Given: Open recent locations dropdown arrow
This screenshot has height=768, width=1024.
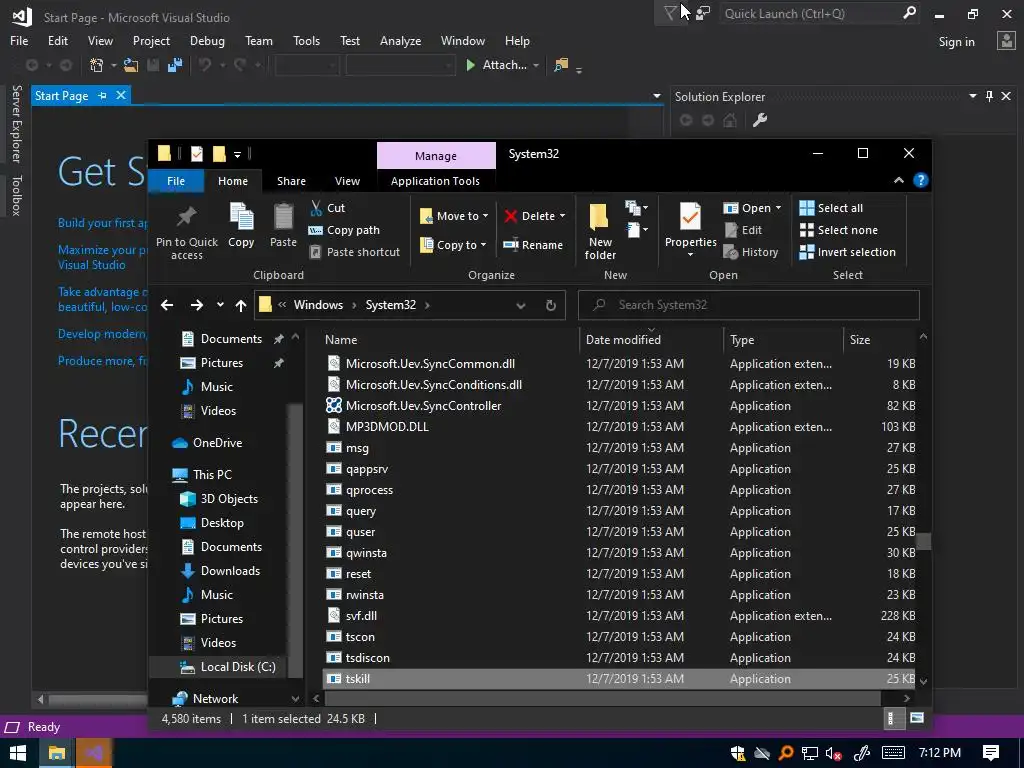Looking at the screenshot, I should pos(220,305).
